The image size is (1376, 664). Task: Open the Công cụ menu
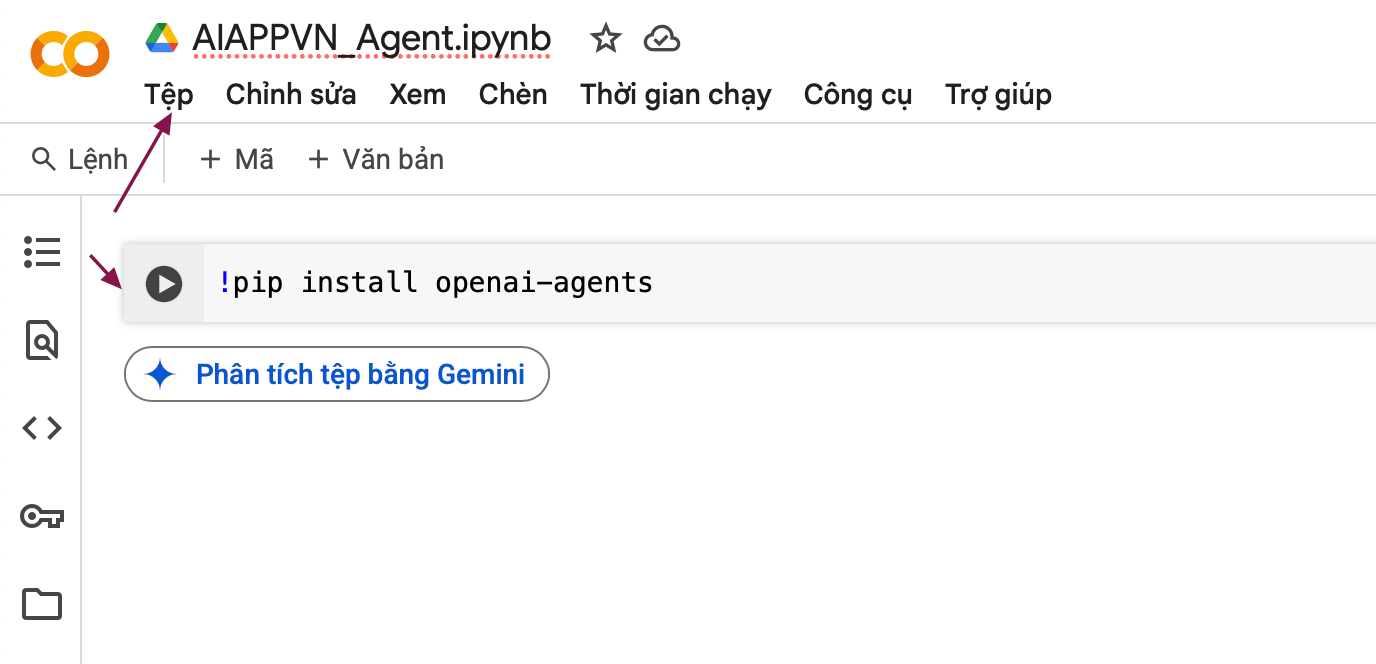pos(858,95)
